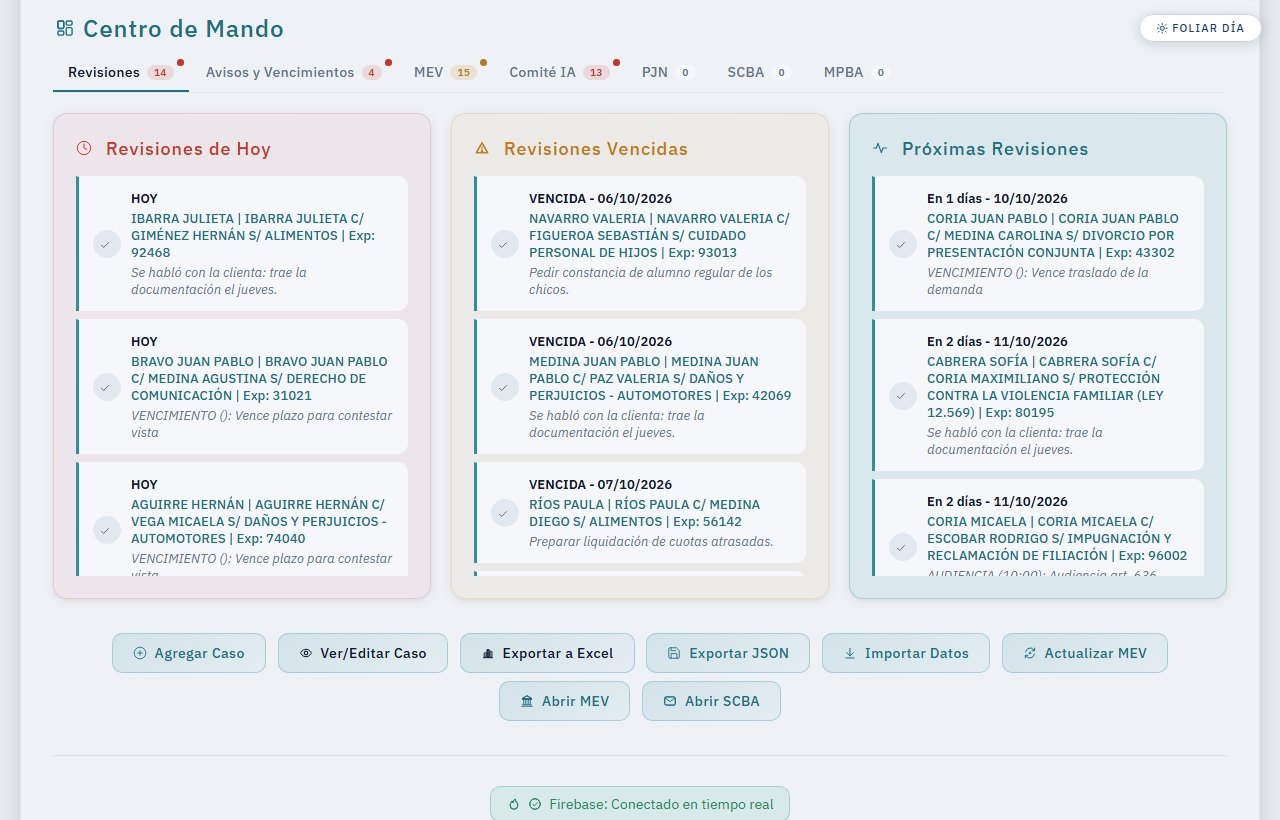The width and height of the screenshot is (1280, 820).
Task: Click the dashboard icon beside Centro de Mando
Action: tap(65, 29)
